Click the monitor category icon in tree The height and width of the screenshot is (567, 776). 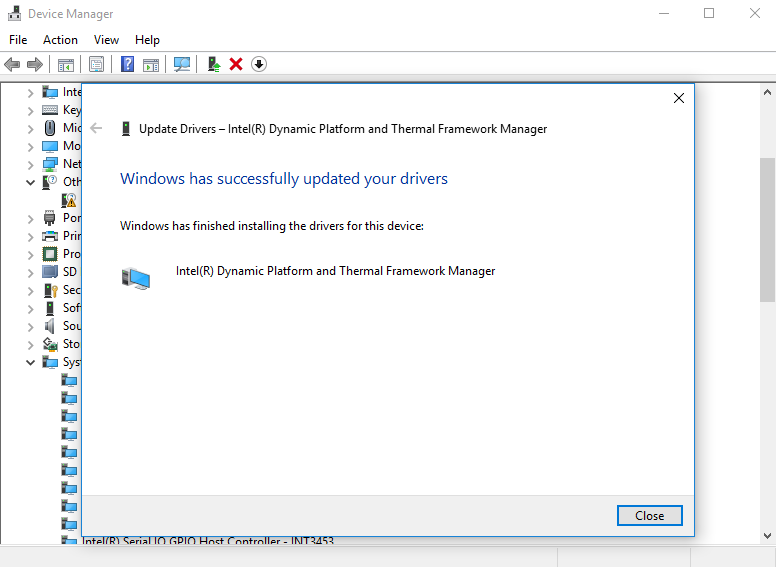click(50, 146)
